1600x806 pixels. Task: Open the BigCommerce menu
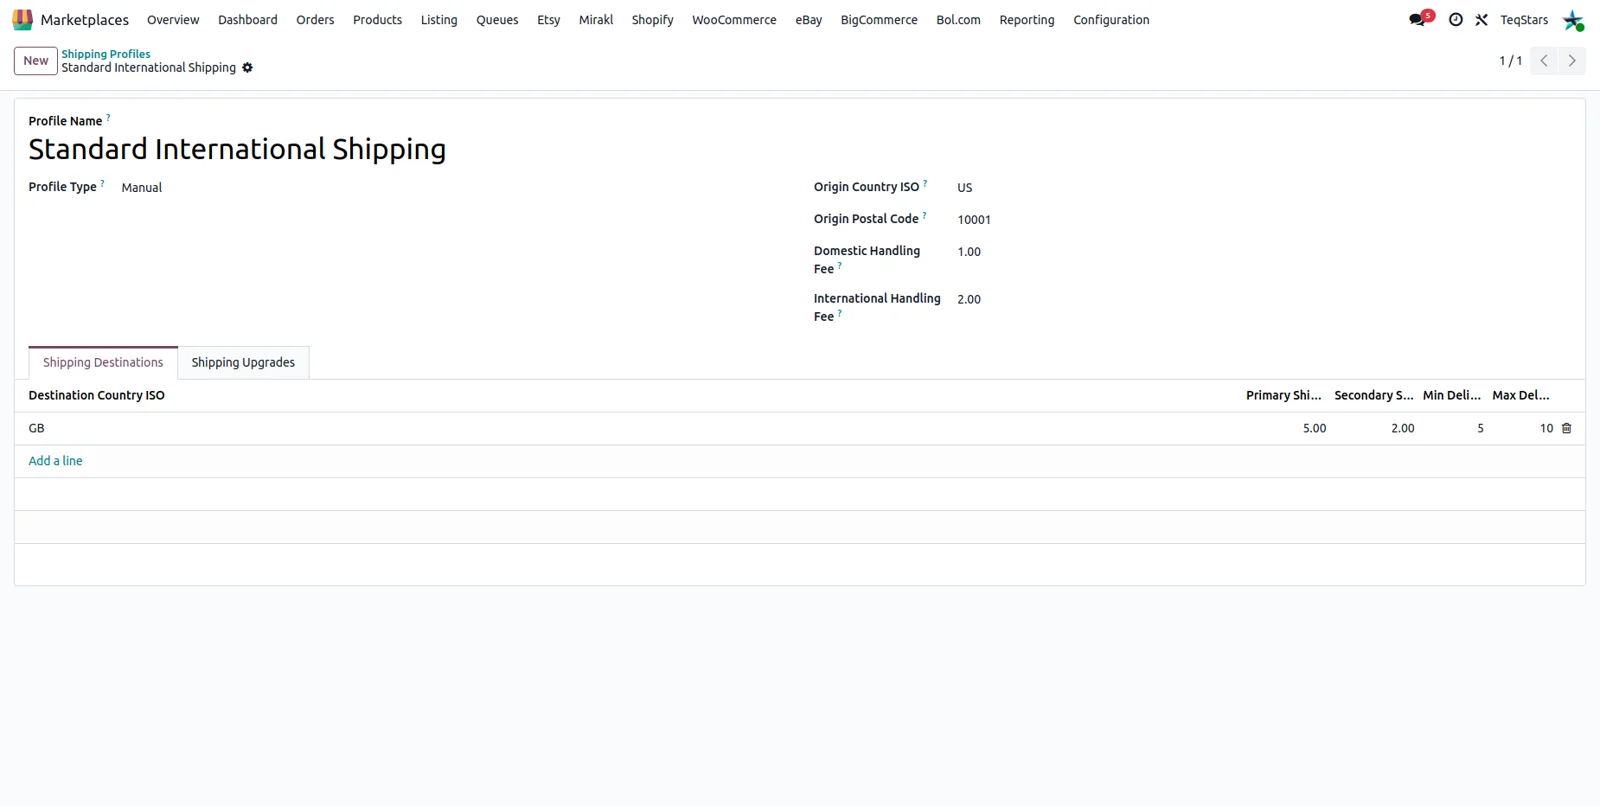click(x=879, y=20)
